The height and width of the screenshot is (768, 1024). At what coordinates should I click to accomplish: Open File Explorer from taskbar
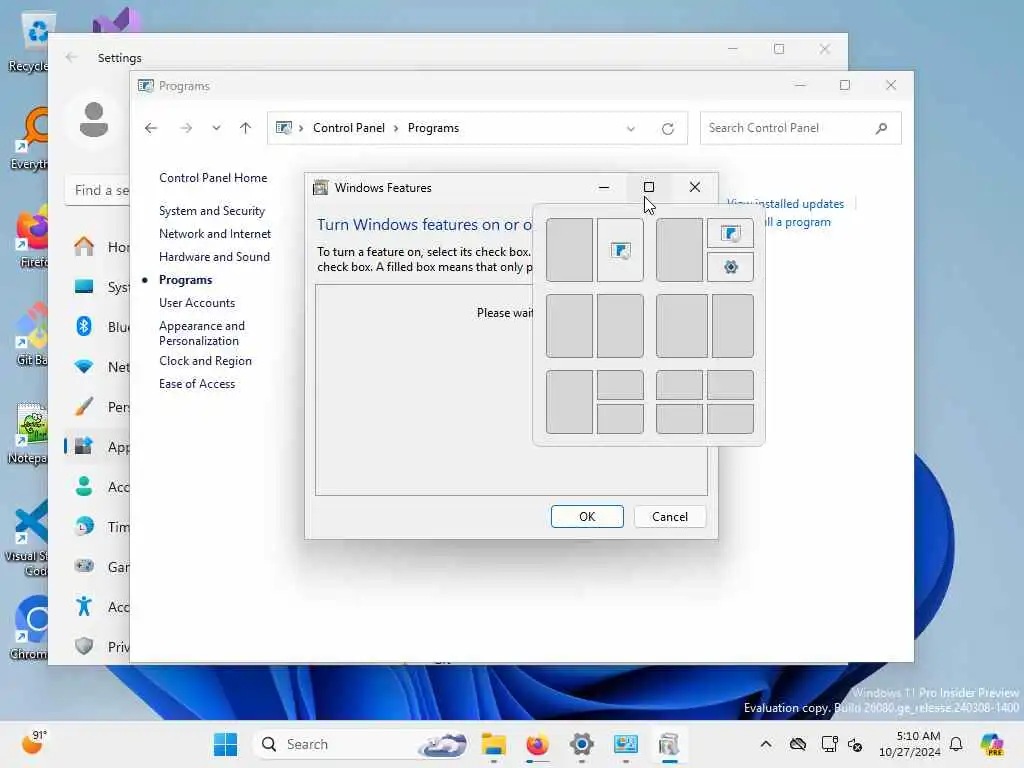[494, 744]
